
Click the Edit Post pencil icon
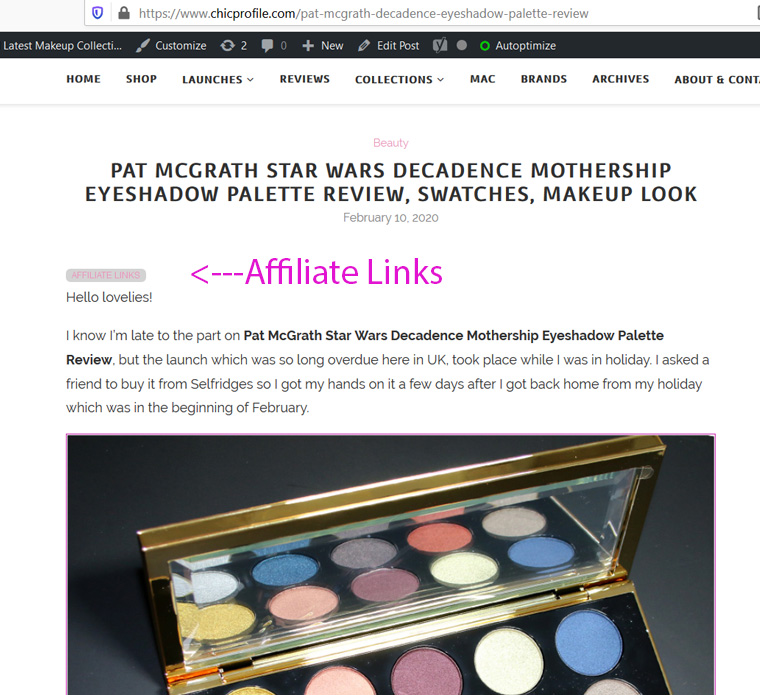pyautogui.click(x=364, y=46)
